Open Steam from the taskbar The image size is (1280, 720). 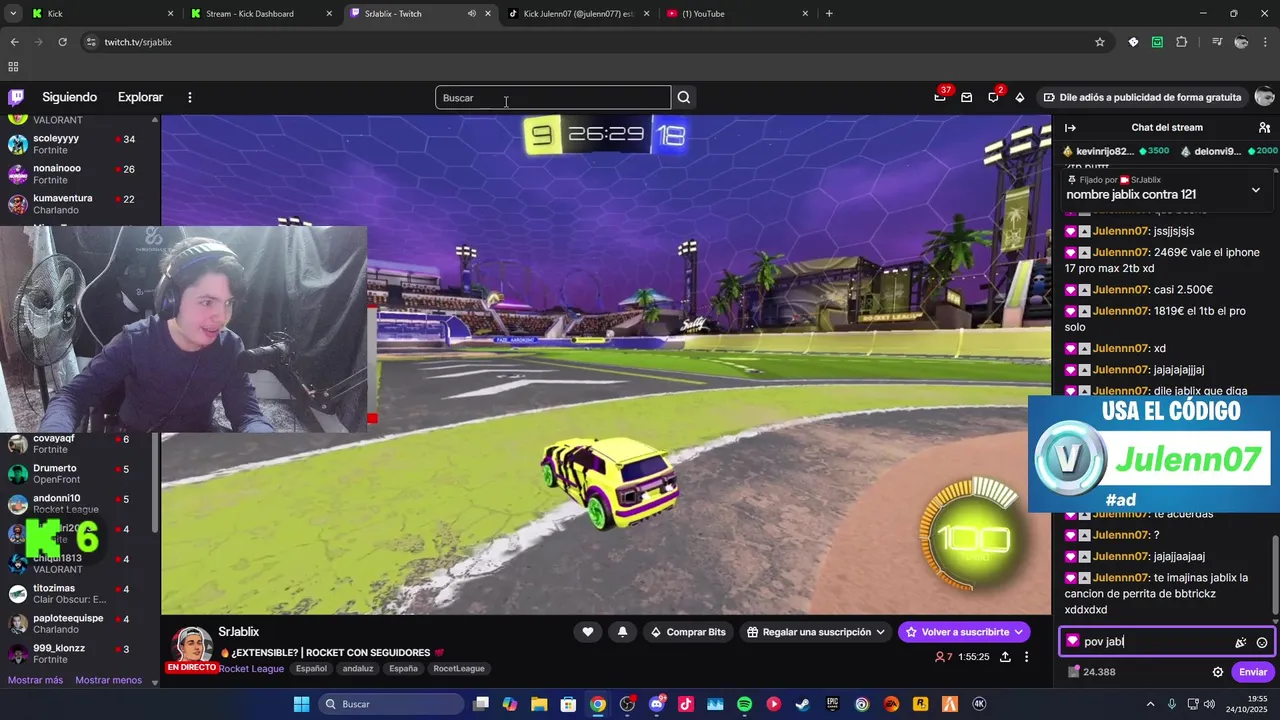point(803,704)
